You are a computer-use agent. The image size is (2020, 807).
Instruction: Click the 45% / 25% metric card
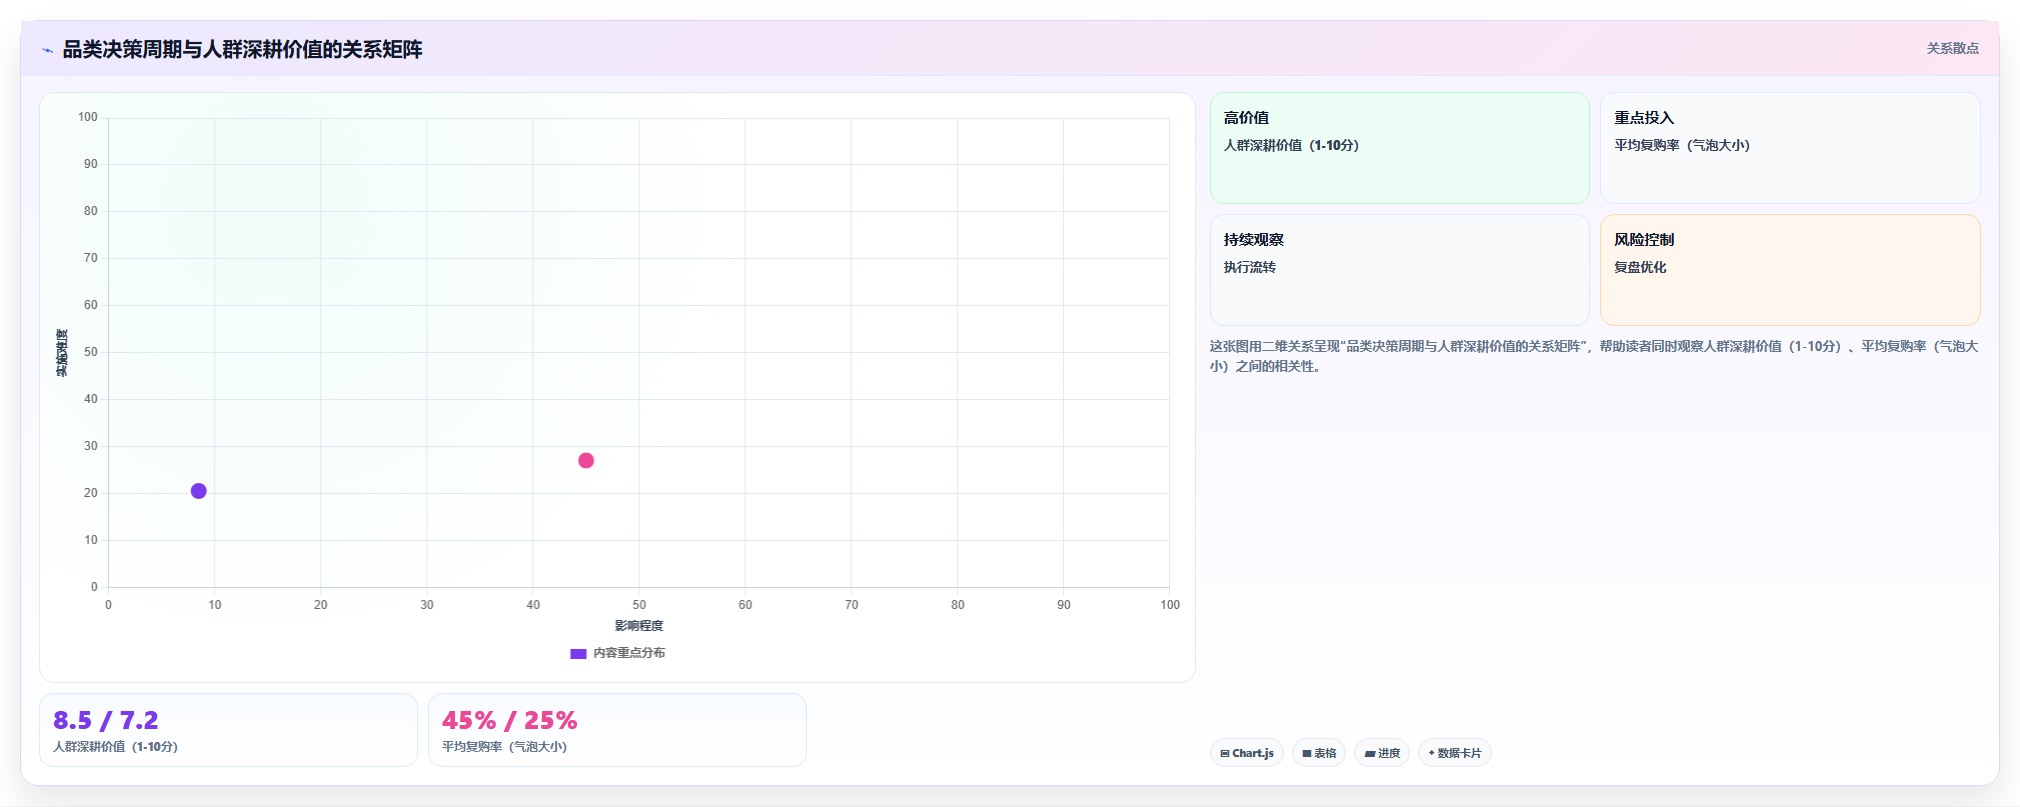point(617,730)
